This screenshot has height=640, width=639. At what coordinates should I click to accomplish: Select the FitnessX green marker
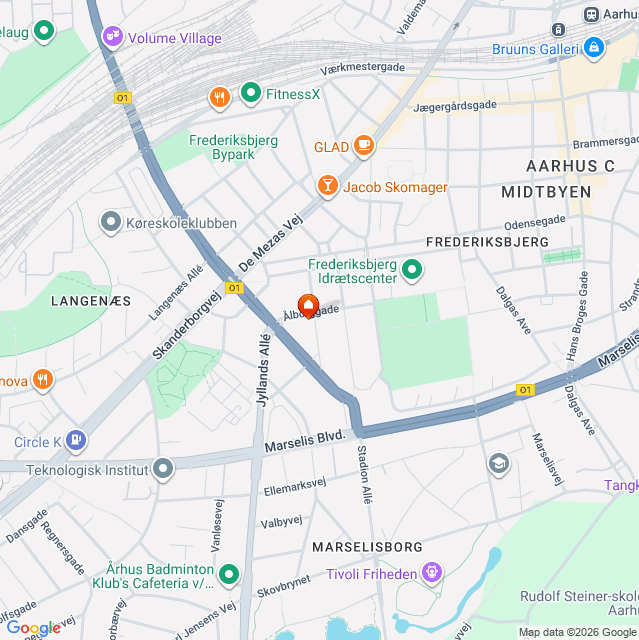click(251, 93)
